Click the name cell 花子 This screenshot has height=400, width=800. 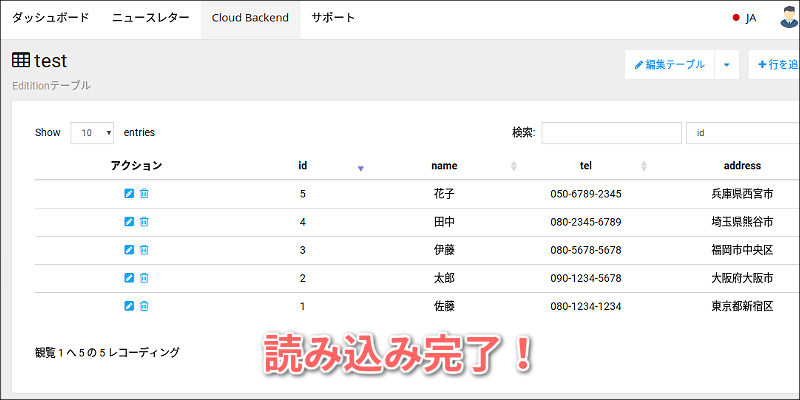tap(444, 194)
